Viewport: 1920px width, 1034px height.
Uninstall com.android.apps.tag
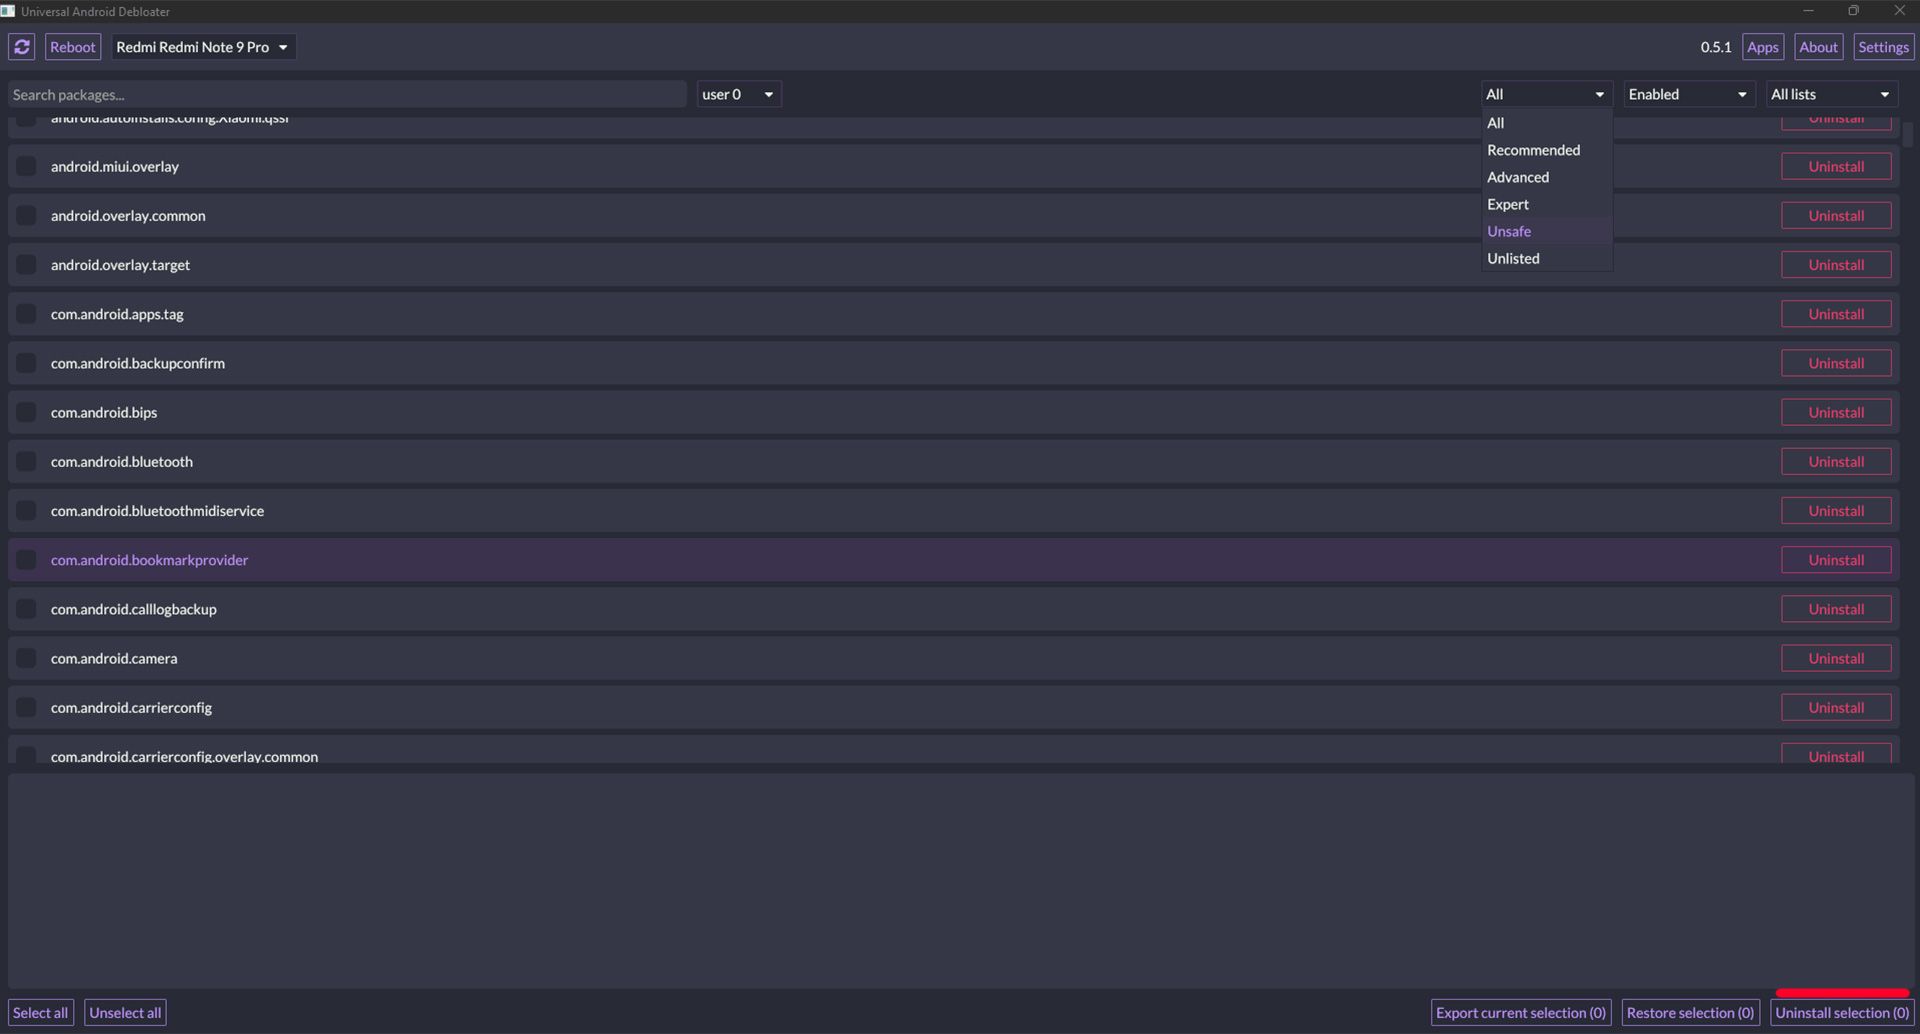(x=1836, y=313)
